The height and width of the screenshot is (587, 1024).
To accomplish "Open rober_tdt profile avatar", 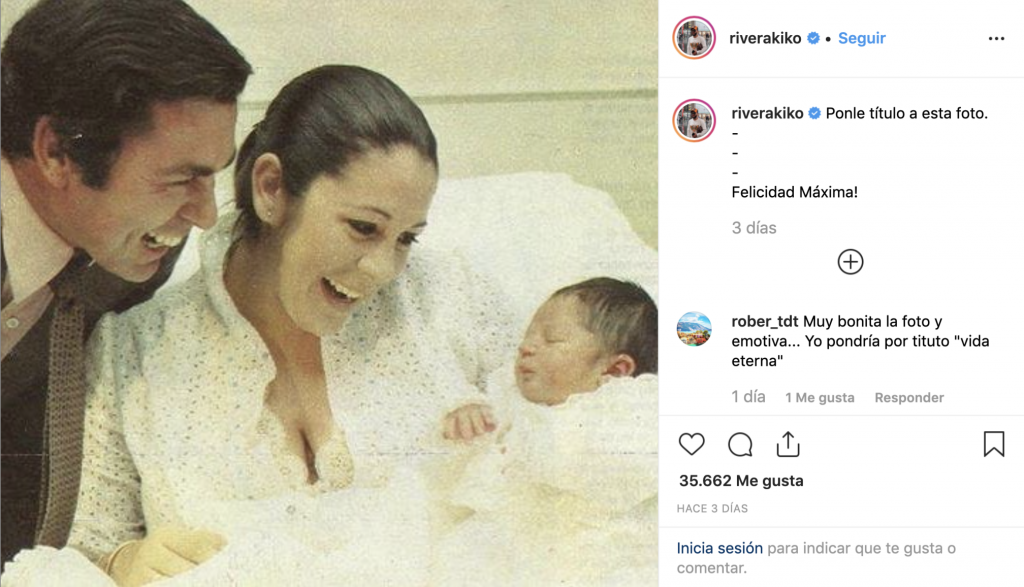I will tap(694, 328).
